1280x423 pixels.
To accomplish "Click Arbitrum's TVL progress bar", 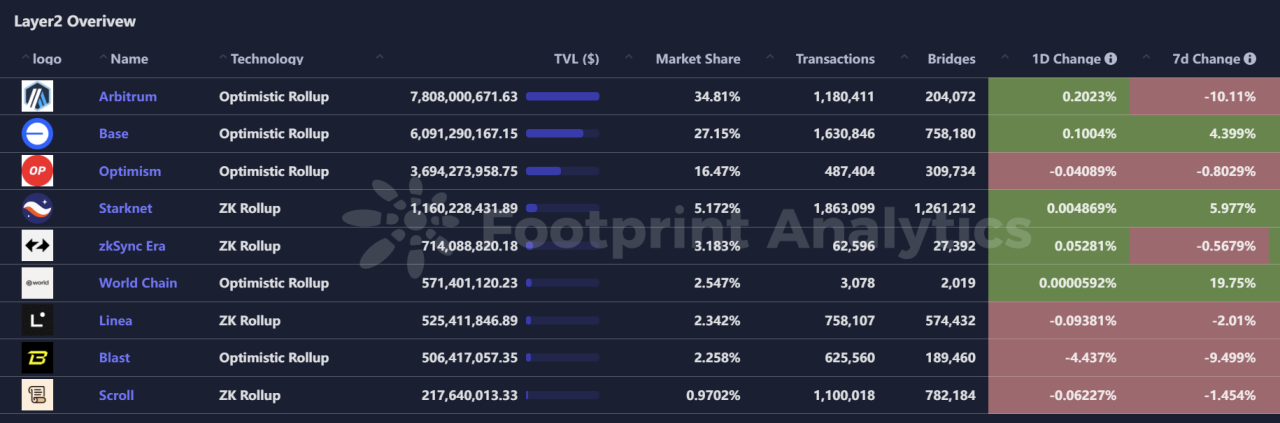I will pos(562,97).
